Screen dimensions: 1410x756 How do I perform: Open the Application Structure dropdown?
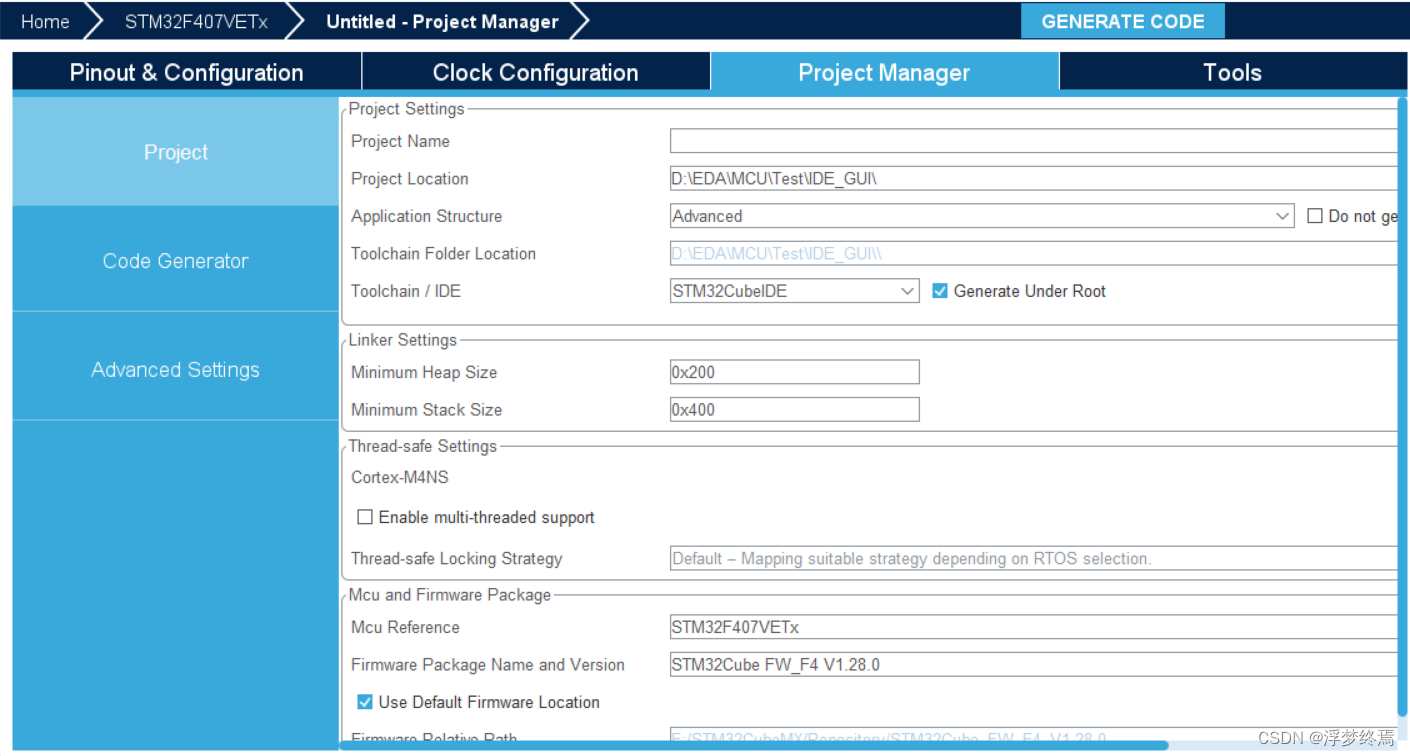(983, 216)
